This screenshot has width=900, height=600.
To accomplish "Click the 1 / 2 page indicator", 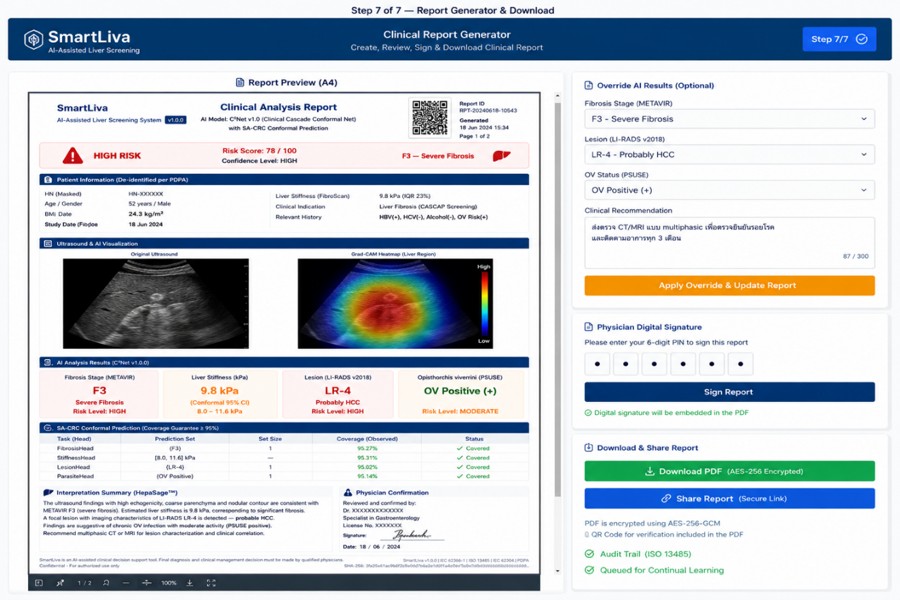I will [x=84, y=583].
